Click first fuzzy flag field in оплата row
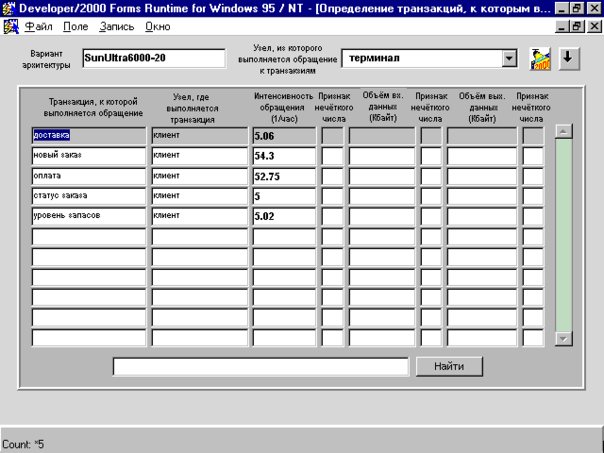Viewport: 604px width, 453px height. coord(332,176)
